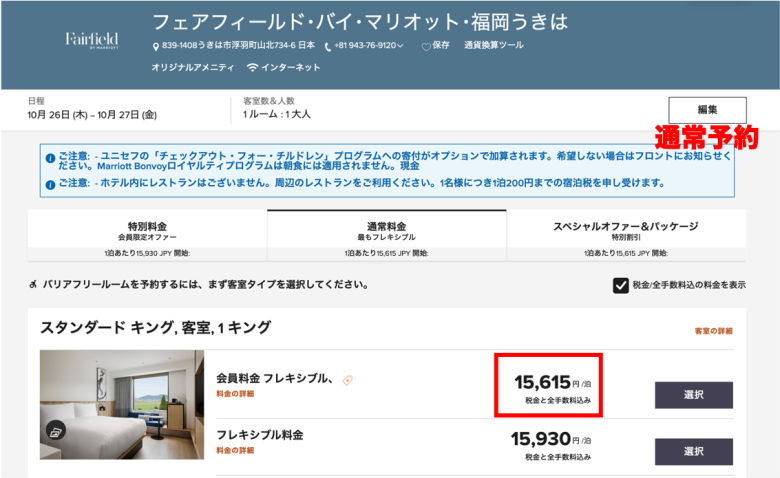Toggle 税金/全手数料込の料金を表示 checkbox
The width and height of the screenshot is (780, 478).
tap(620, 286)
